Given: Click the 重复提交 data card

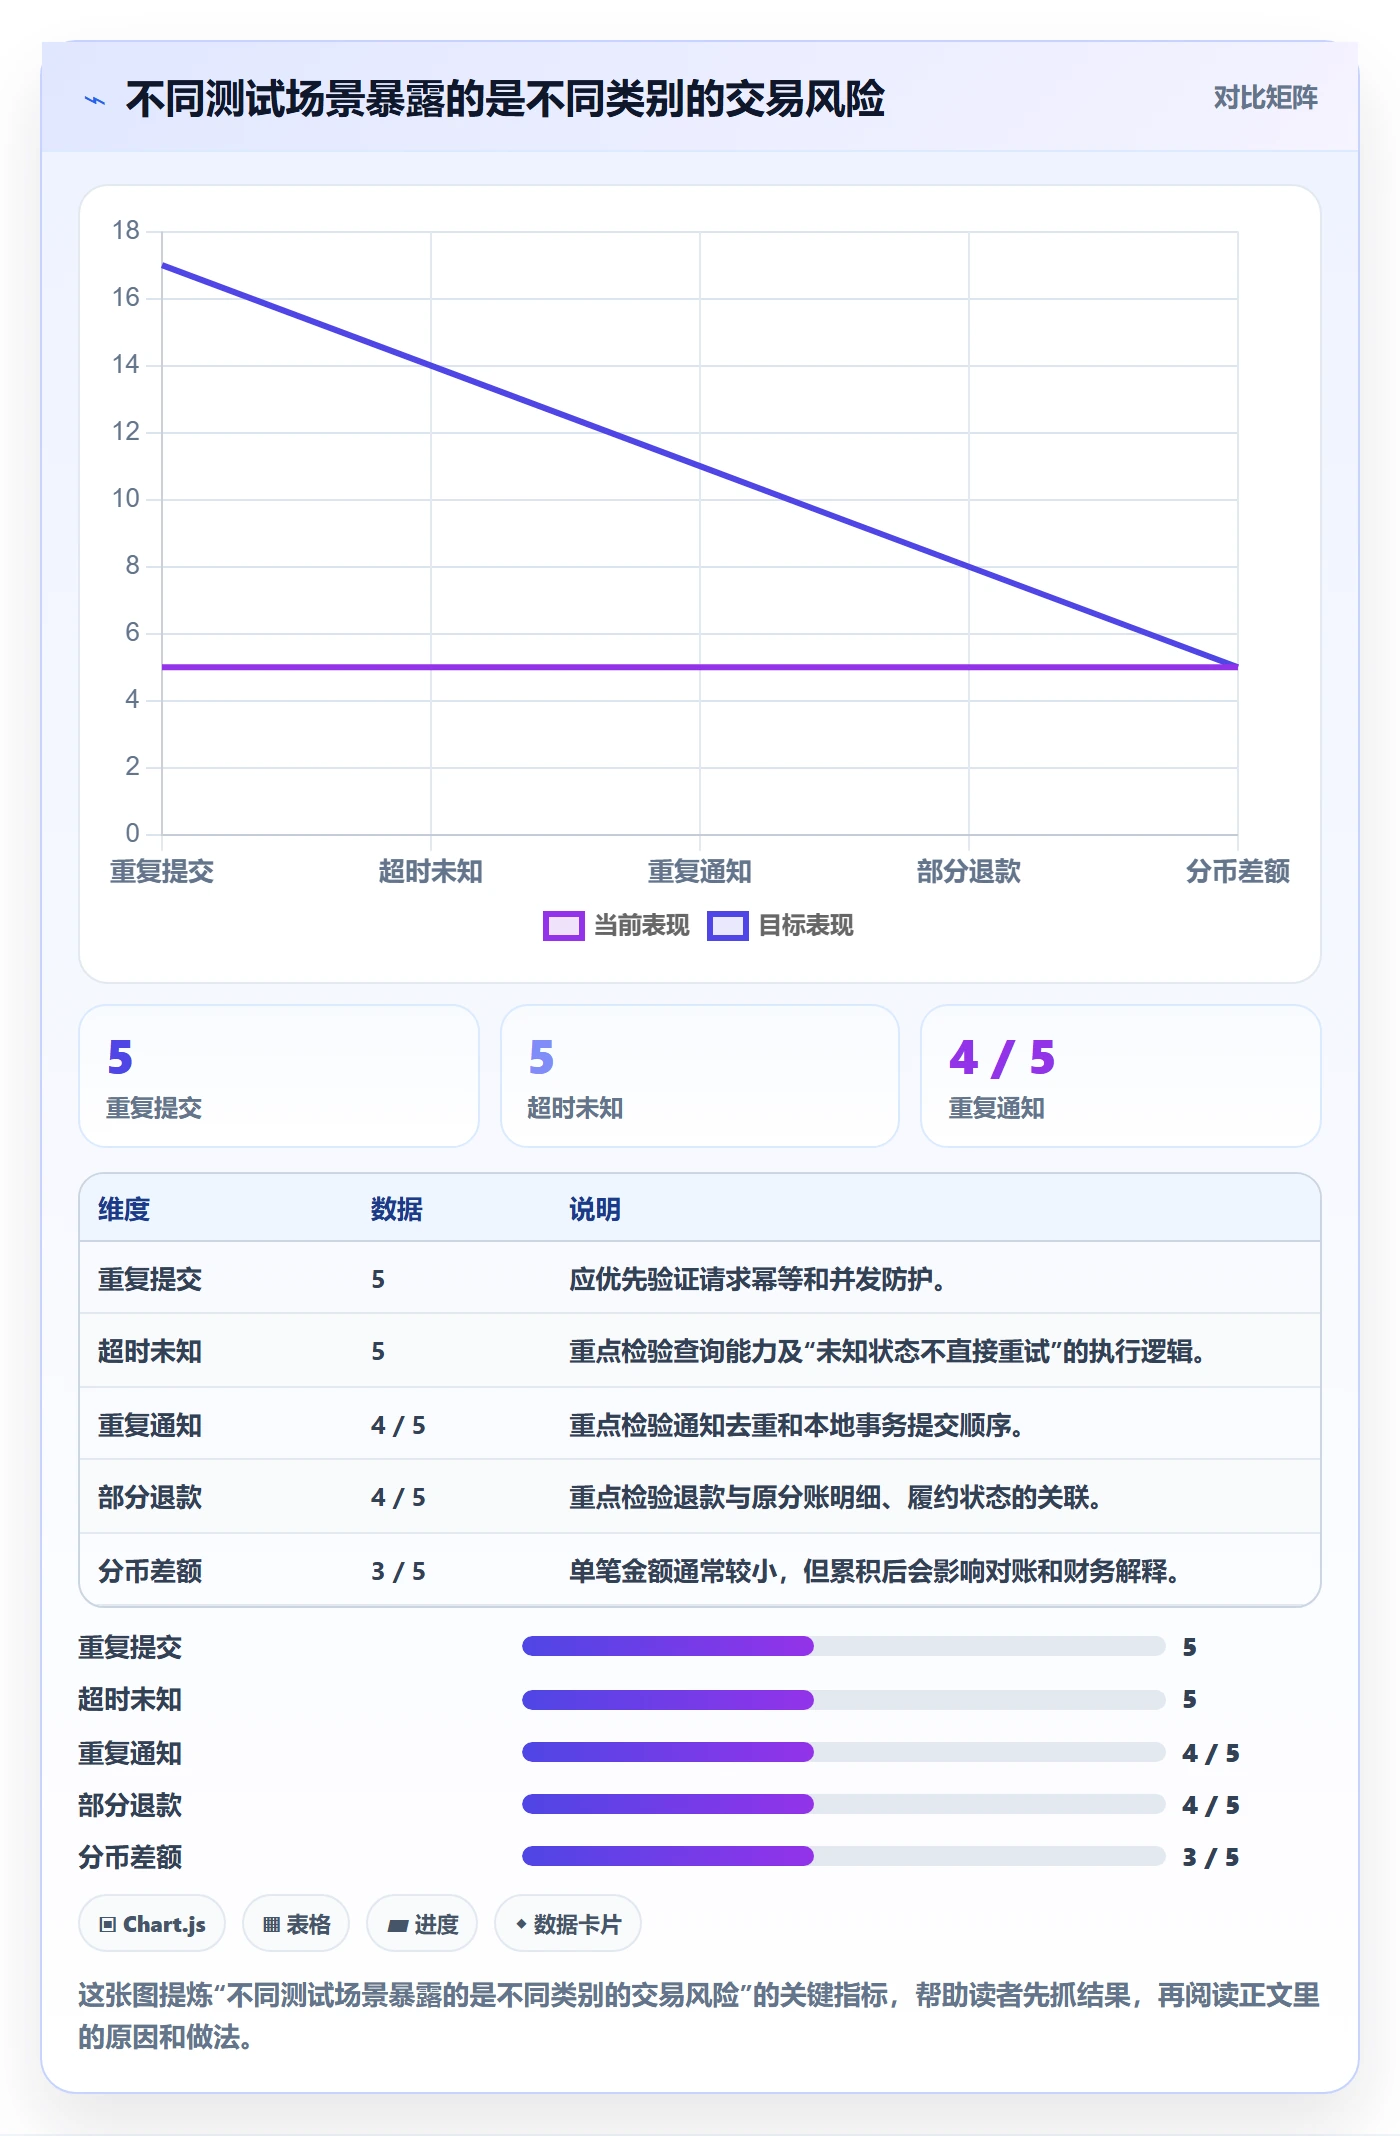Looking at the screenshot, I should [279, 1076].
